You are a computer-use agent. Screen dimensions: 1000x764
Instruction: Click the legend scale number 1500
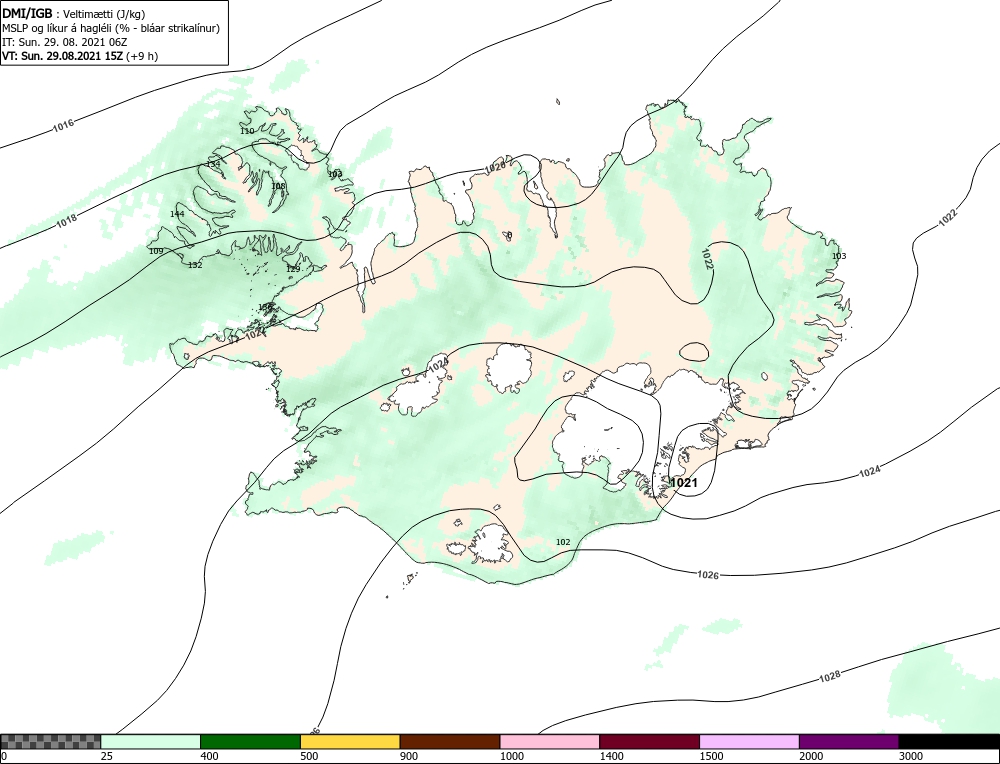712,756
